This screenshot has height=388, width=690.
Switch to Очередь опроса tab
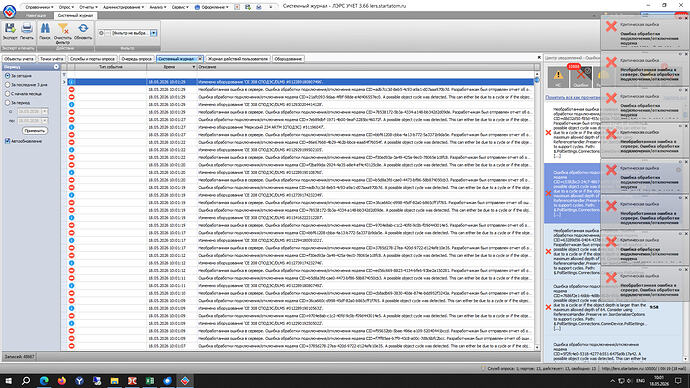(x=136, y=59)
